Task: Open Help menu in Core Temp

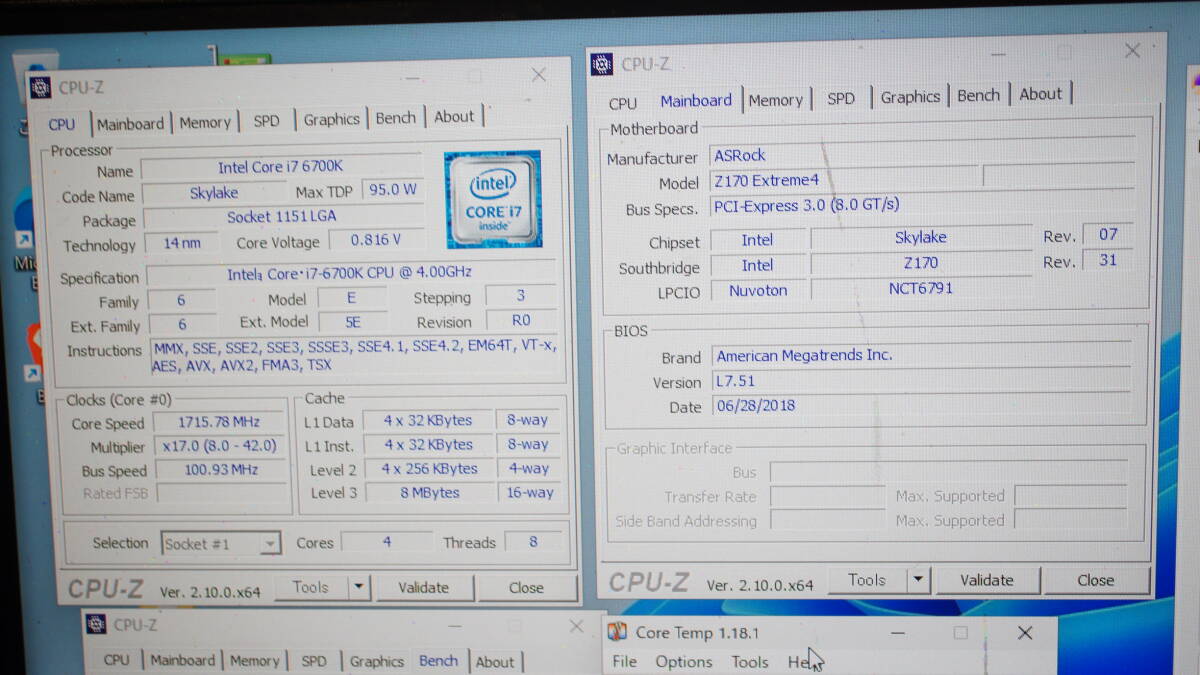Action: coord(803,662)
